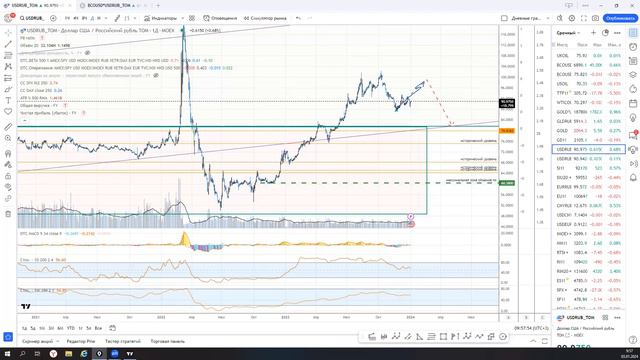The height and width of the screenshot is (360, 640).
Task: Open notifications bell in right sidebar
Action: click(633, 178)
